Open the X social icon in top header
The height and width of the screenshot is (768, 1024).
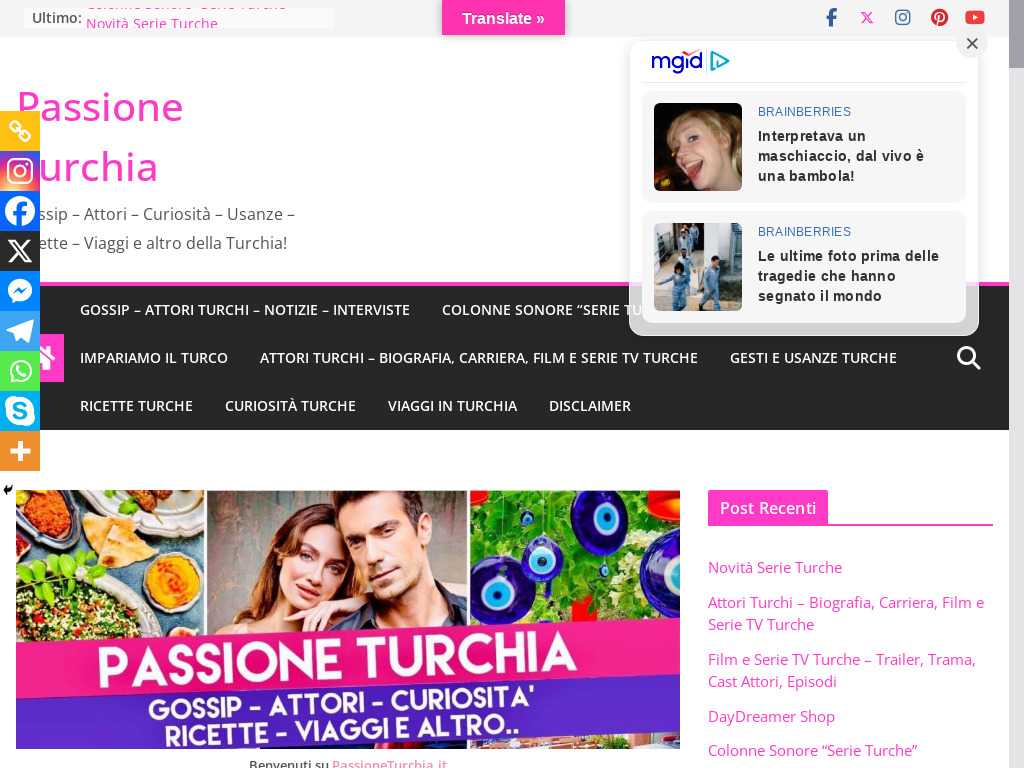point(867,18)
